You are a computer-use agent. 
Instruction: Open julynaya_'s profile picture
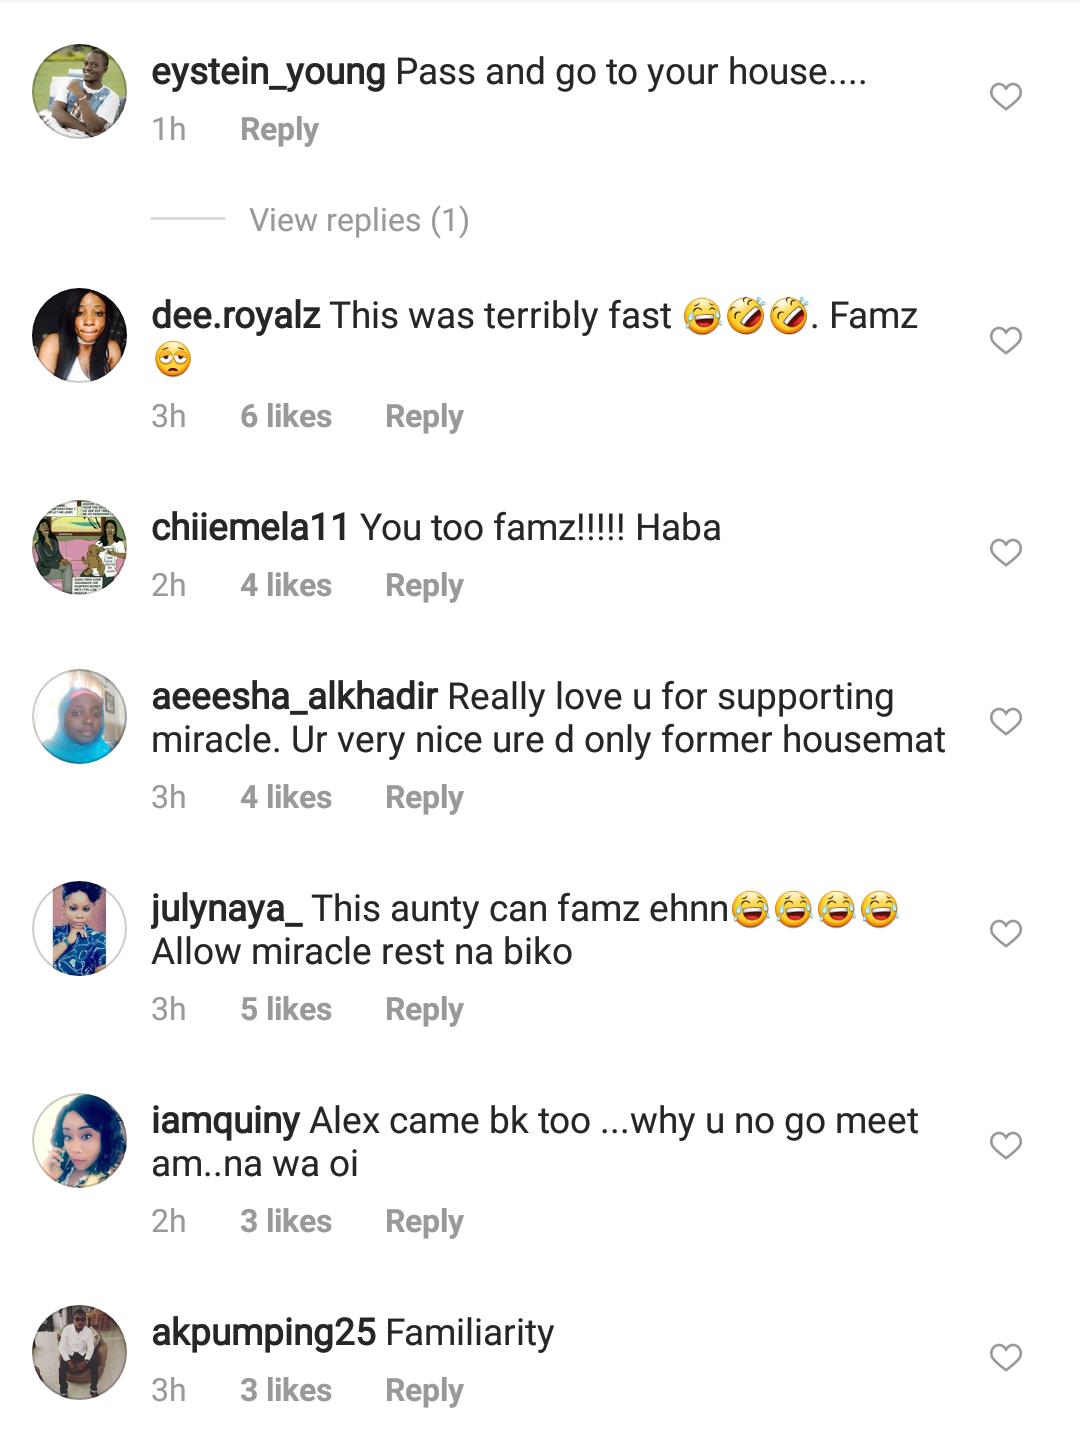pos(80,928)
